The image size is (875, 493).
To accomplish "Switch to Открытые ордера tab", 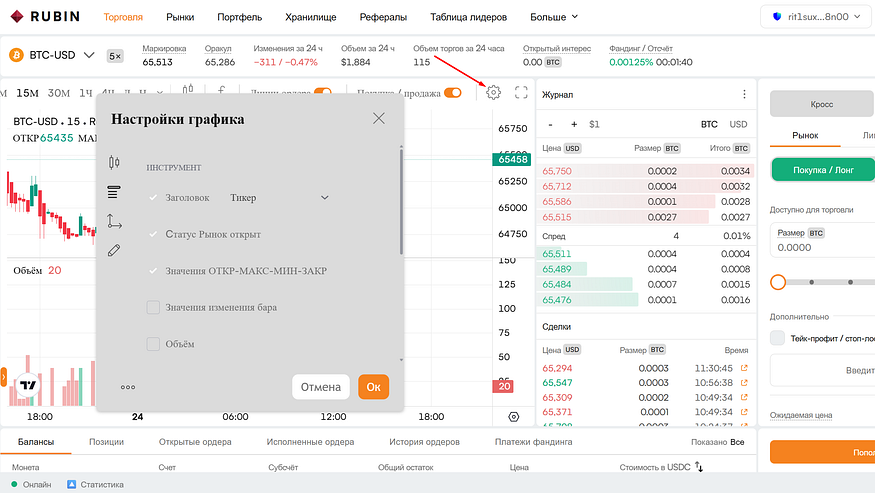I will pyautogui.click(x=195, y=442).
